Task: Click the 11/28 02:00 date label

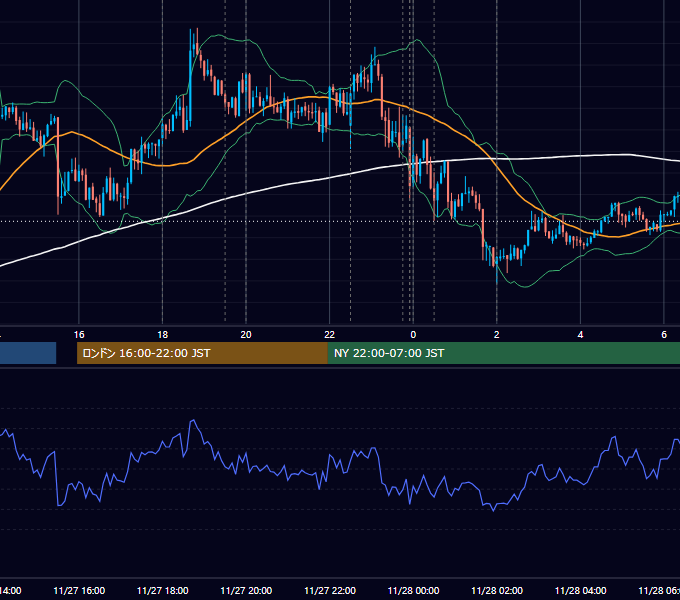Action: click(x=497, y=590)
